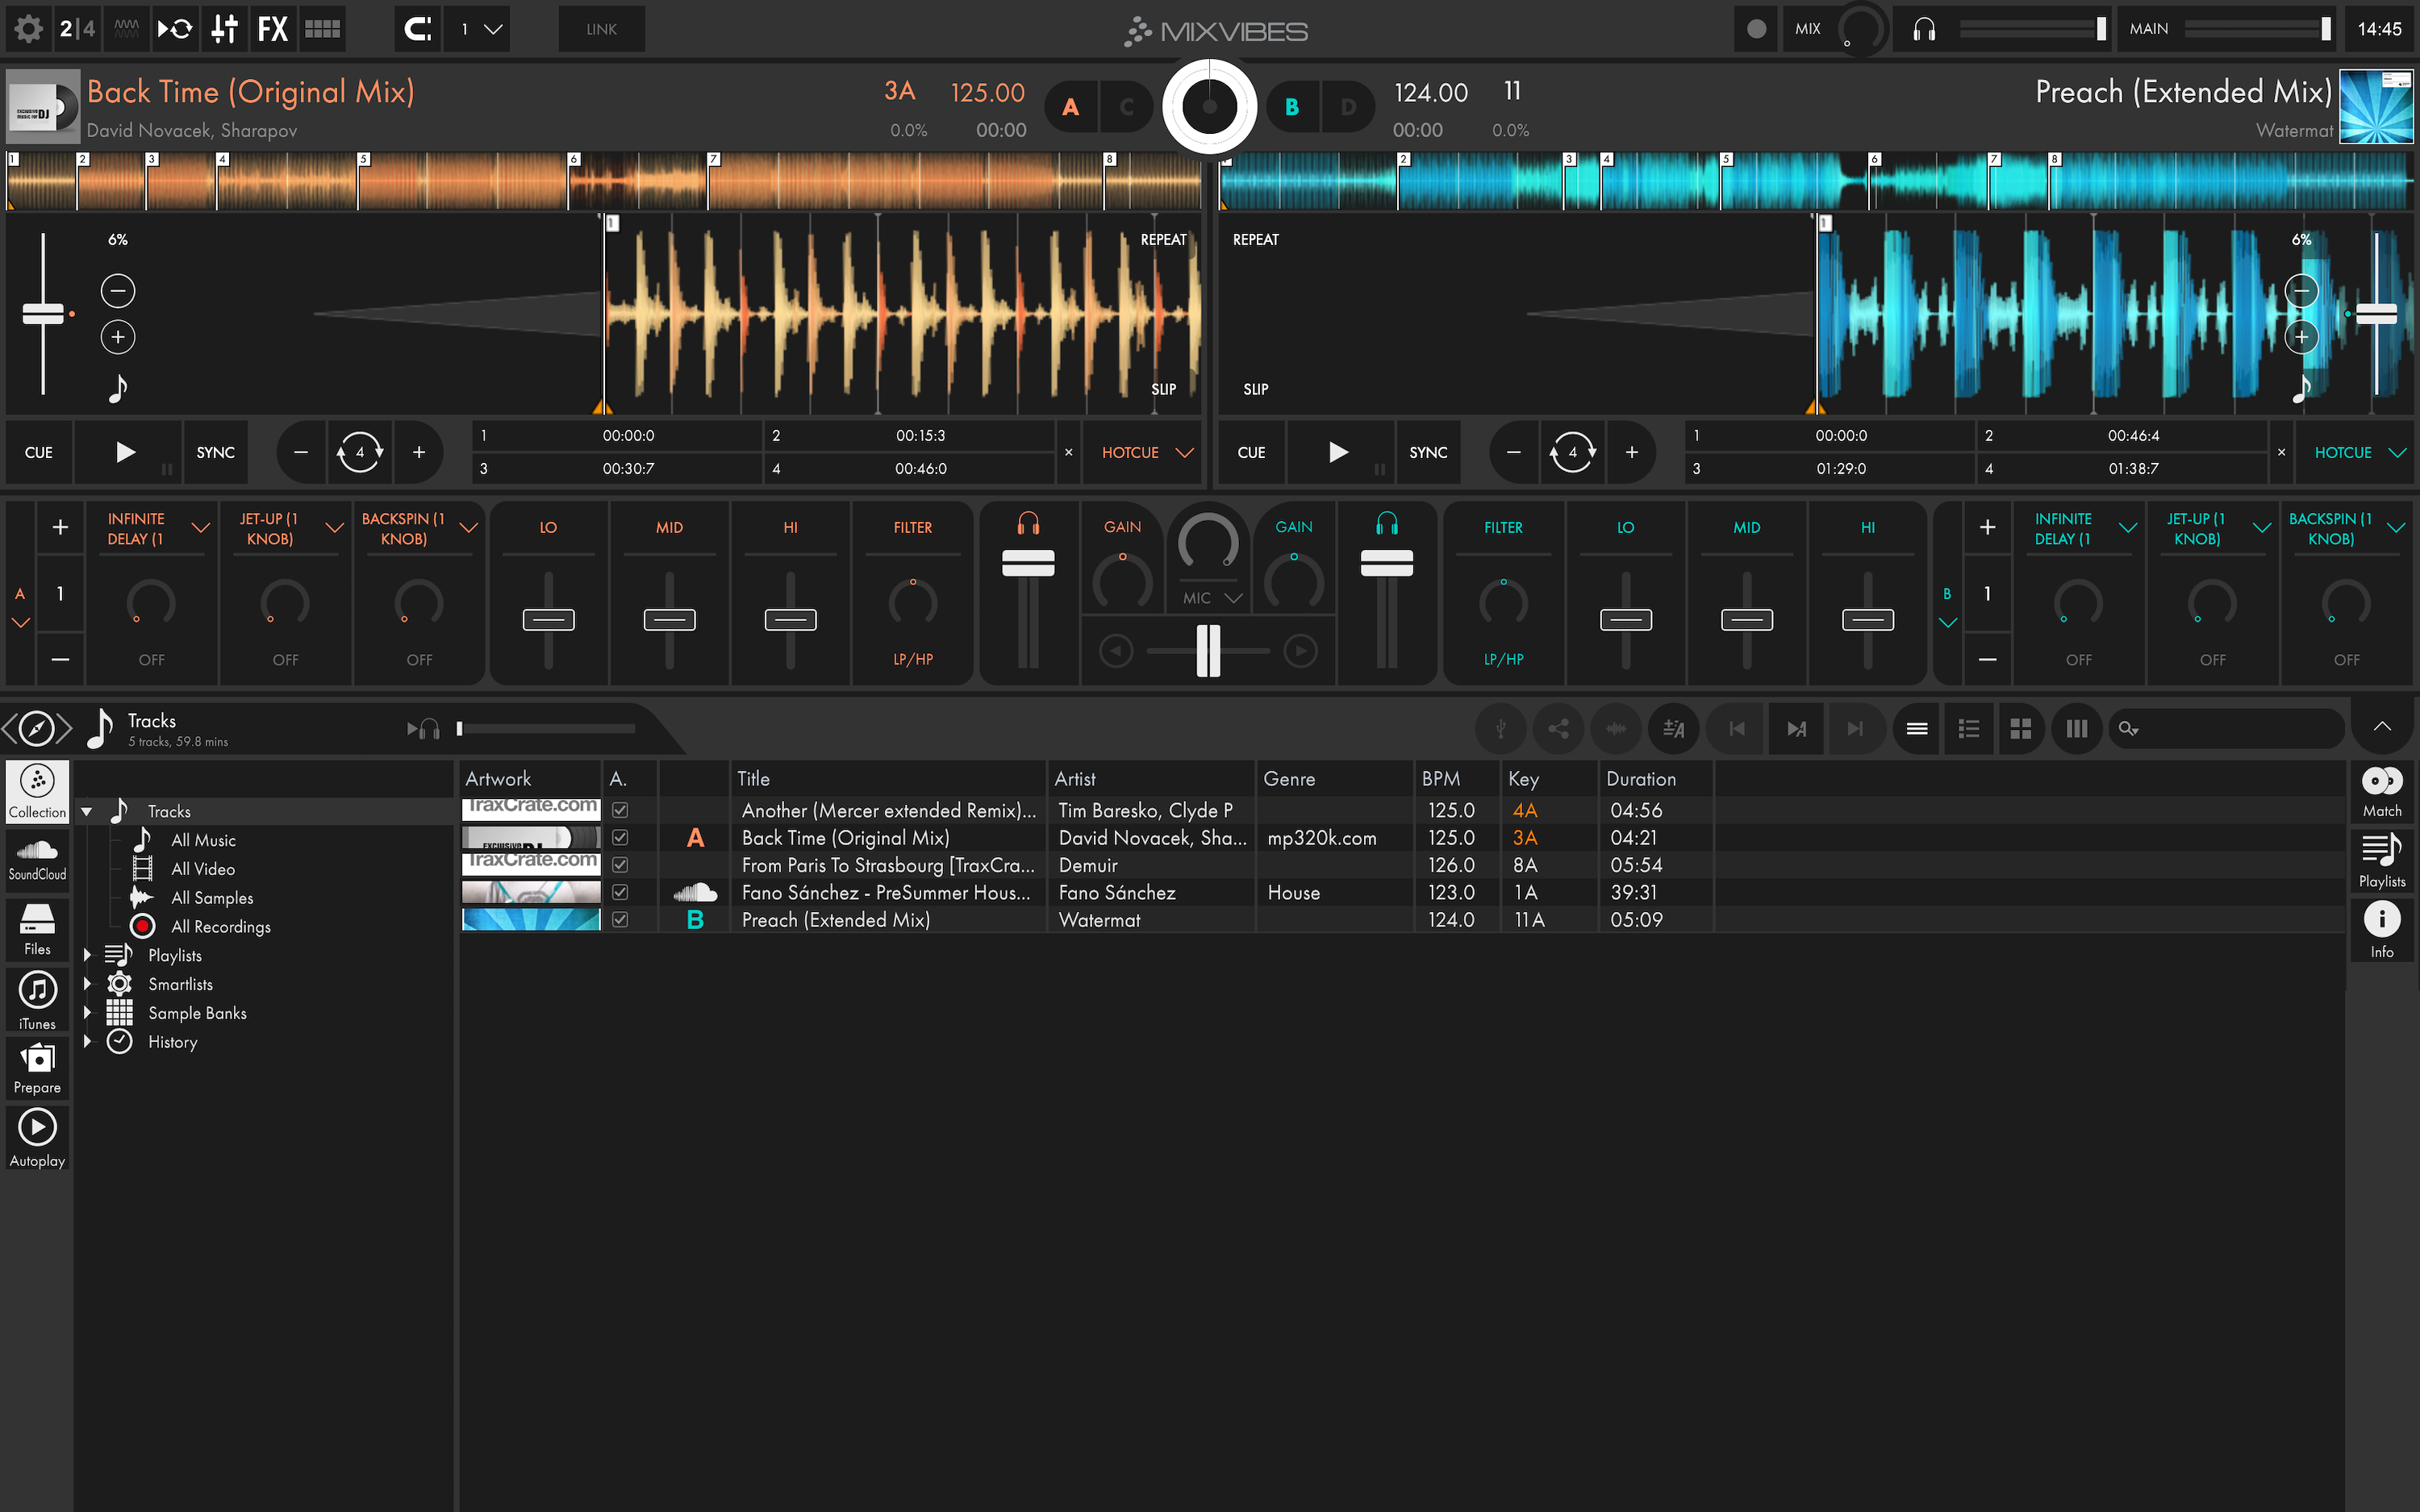Show the sample pads grid icon

(x=322, y=29)
